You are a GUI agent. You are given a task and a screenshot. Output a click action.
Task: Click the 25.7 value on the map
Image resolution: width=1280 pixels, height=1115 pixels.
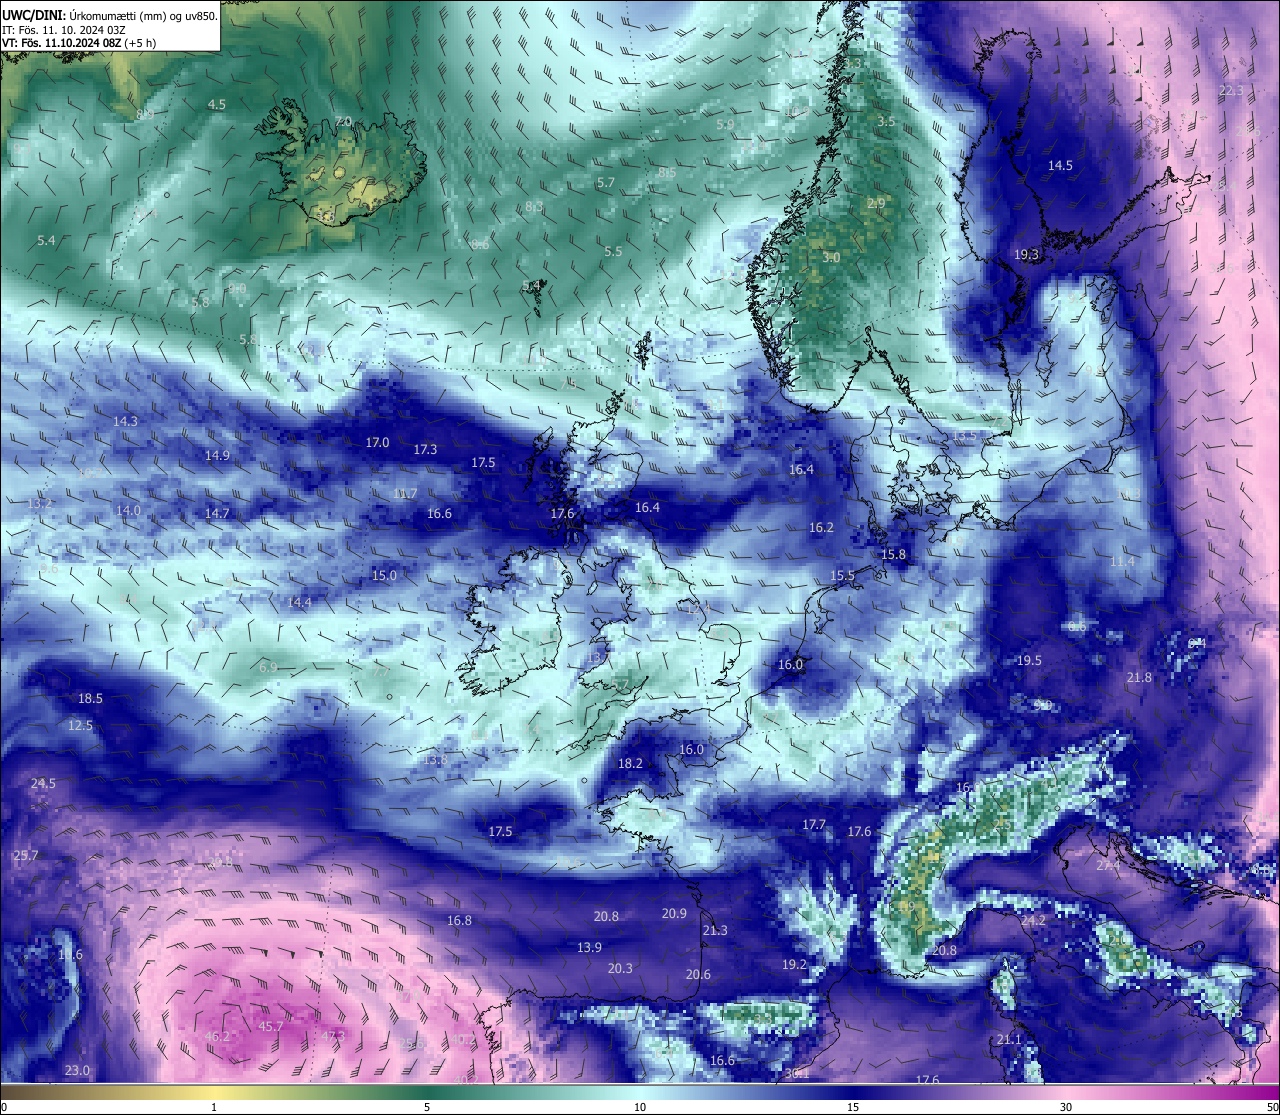coord(25,855)
